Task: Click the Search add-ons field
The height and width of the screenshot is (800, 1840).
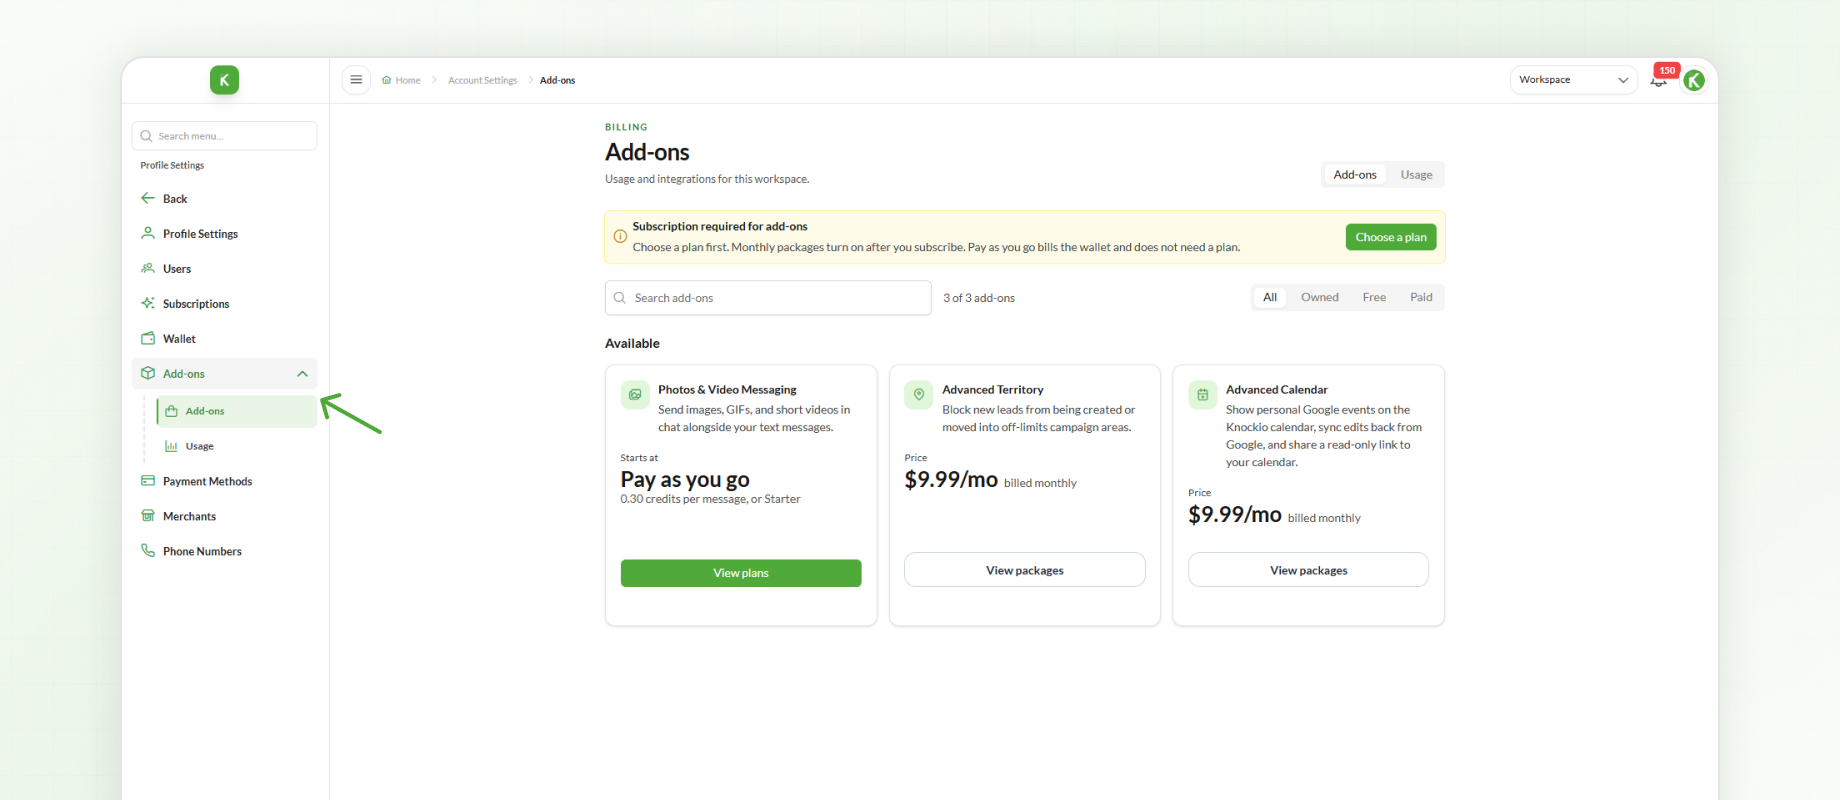Action: tap(768, 298)
